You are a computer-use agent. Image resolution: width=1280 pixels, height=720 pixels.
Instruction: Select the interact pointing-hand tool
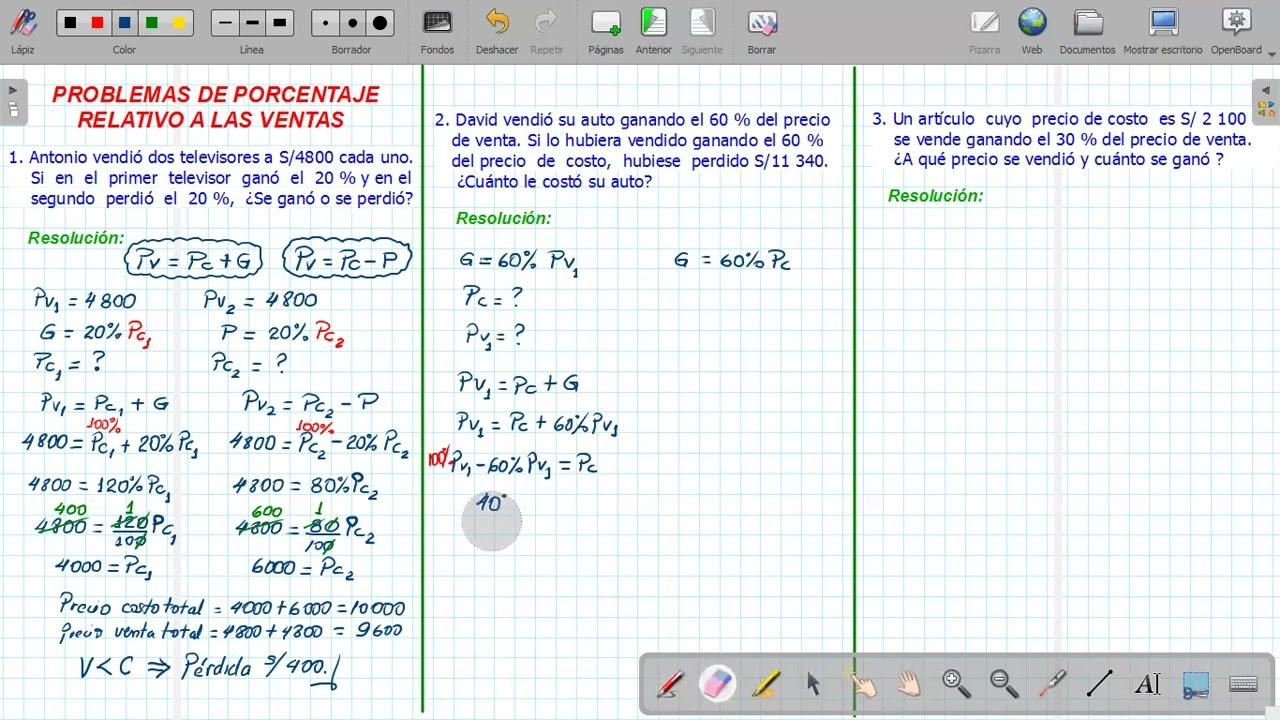point(861,684)
